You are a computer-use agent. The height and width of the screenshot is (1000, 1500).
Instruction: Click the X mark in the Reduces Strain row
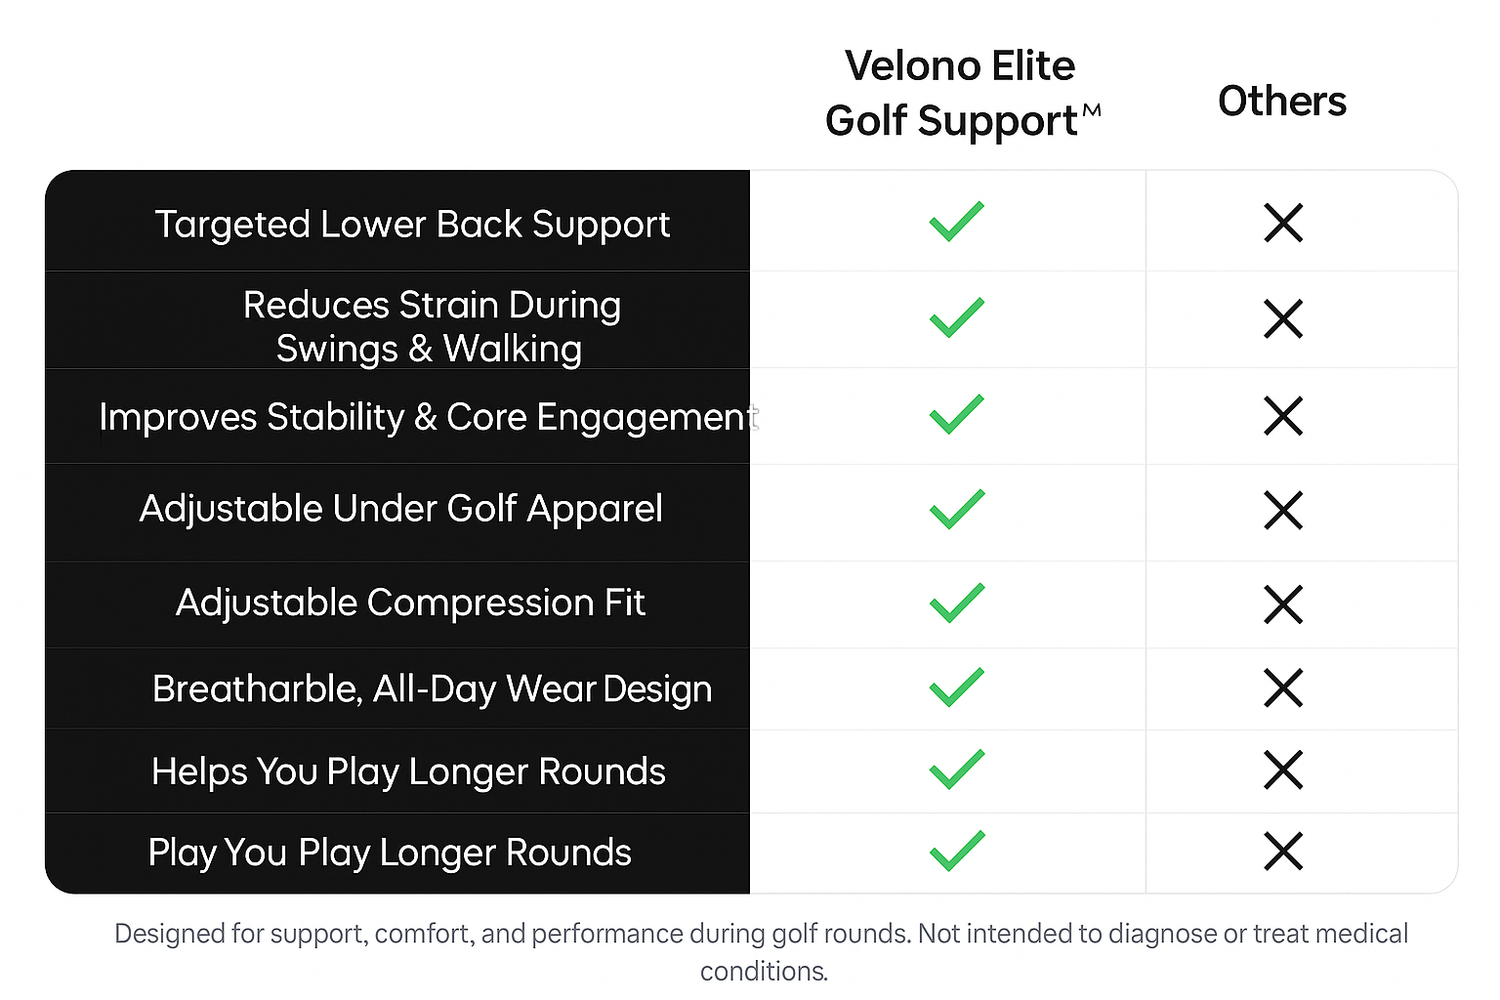click(x=1283, y=319)
